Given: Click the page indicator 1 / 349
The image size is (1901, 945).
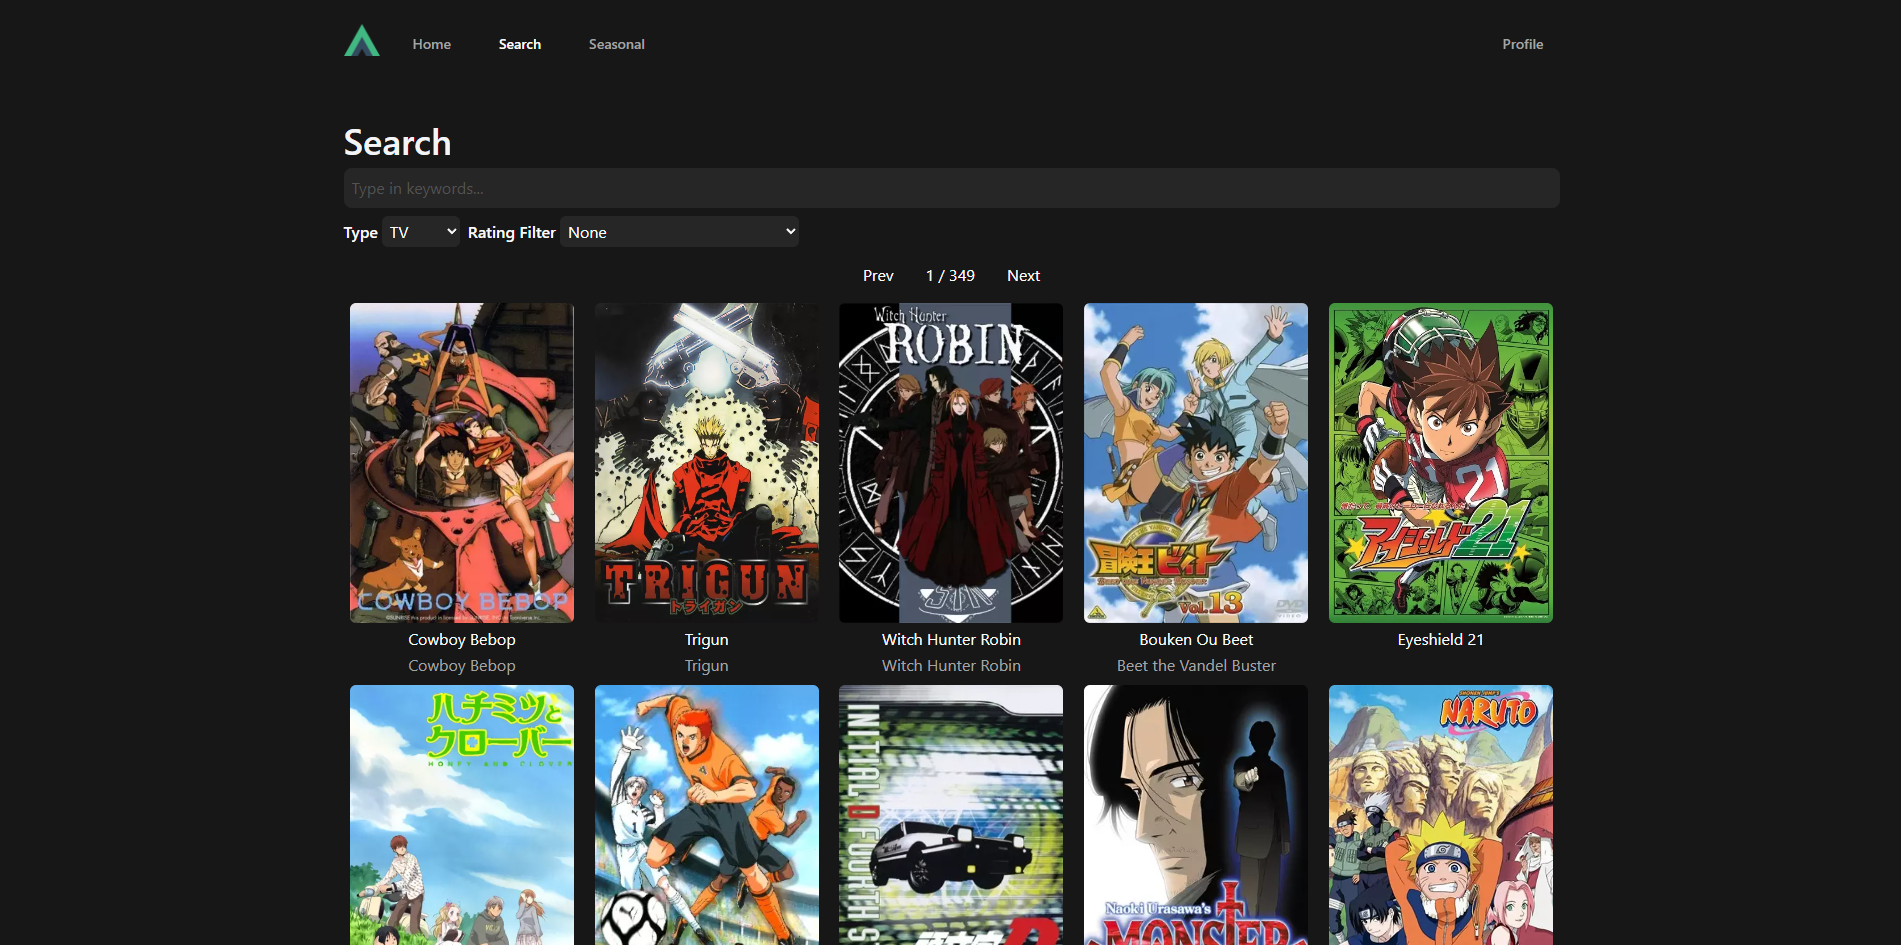Looking at the screenshot, I should [x=950, y=276].
